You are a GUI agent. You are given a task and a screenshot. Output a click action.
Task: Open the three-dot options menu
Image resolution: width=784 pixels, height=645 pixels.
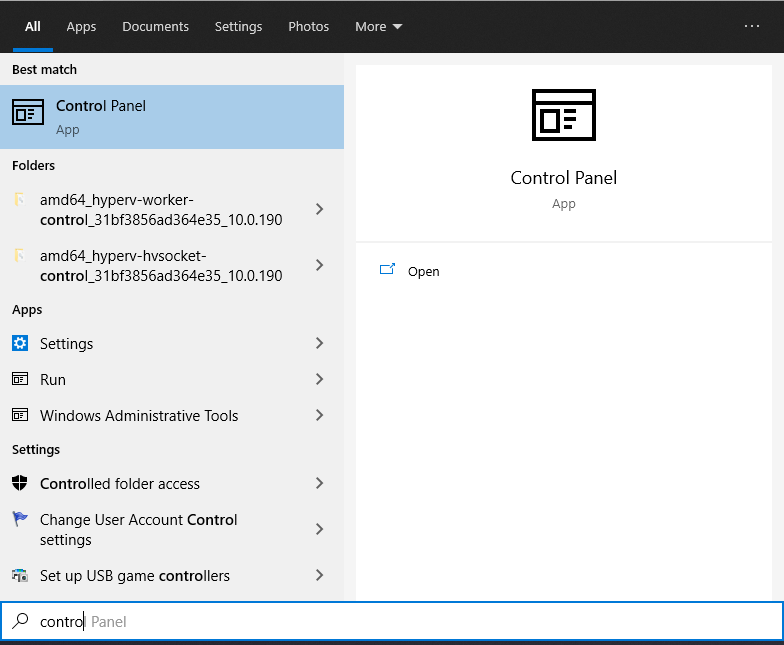752,26
